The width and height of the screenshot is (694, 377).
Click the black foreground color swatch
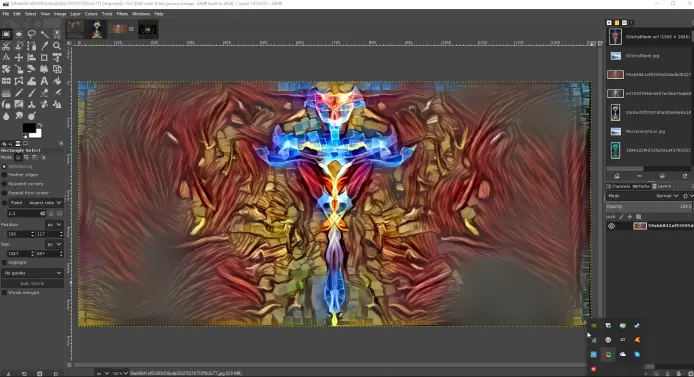[29, 128]
